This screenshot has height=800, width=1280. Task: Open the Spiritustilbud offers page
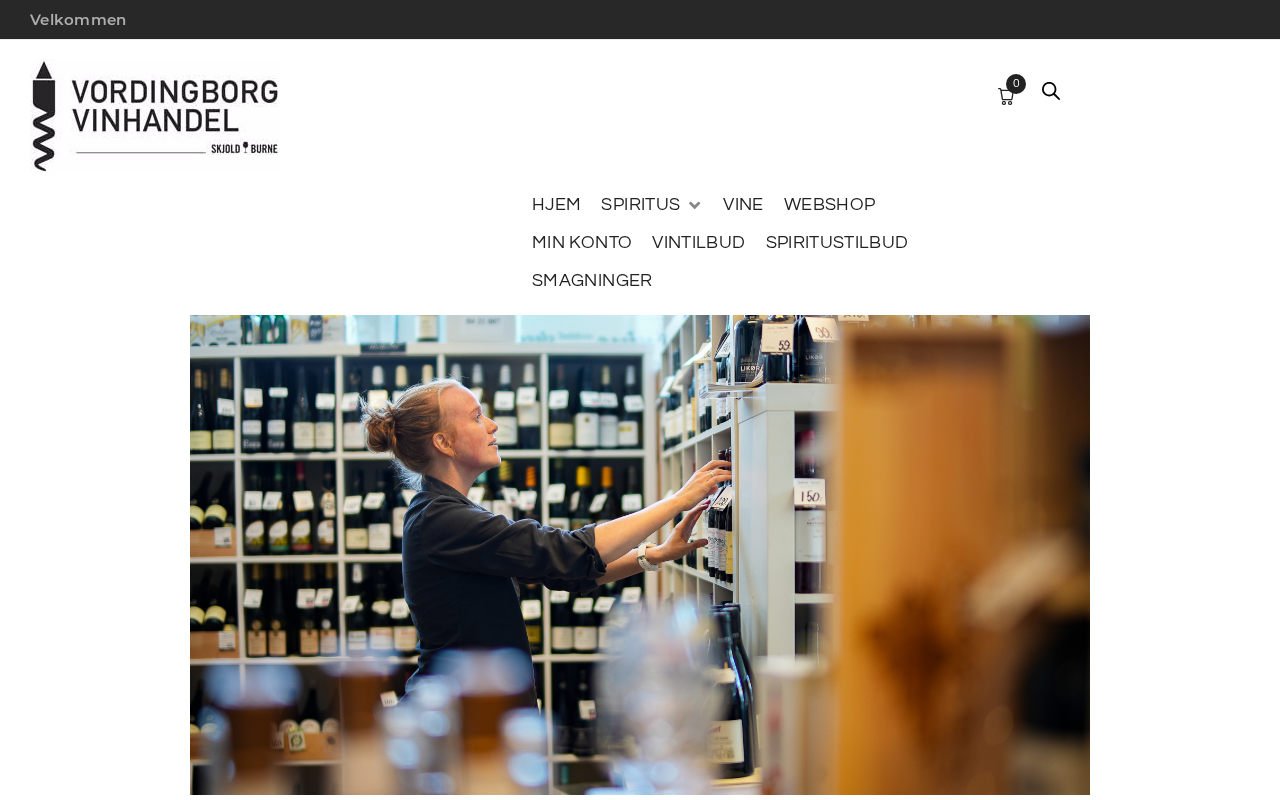click(x=837, y=243)
